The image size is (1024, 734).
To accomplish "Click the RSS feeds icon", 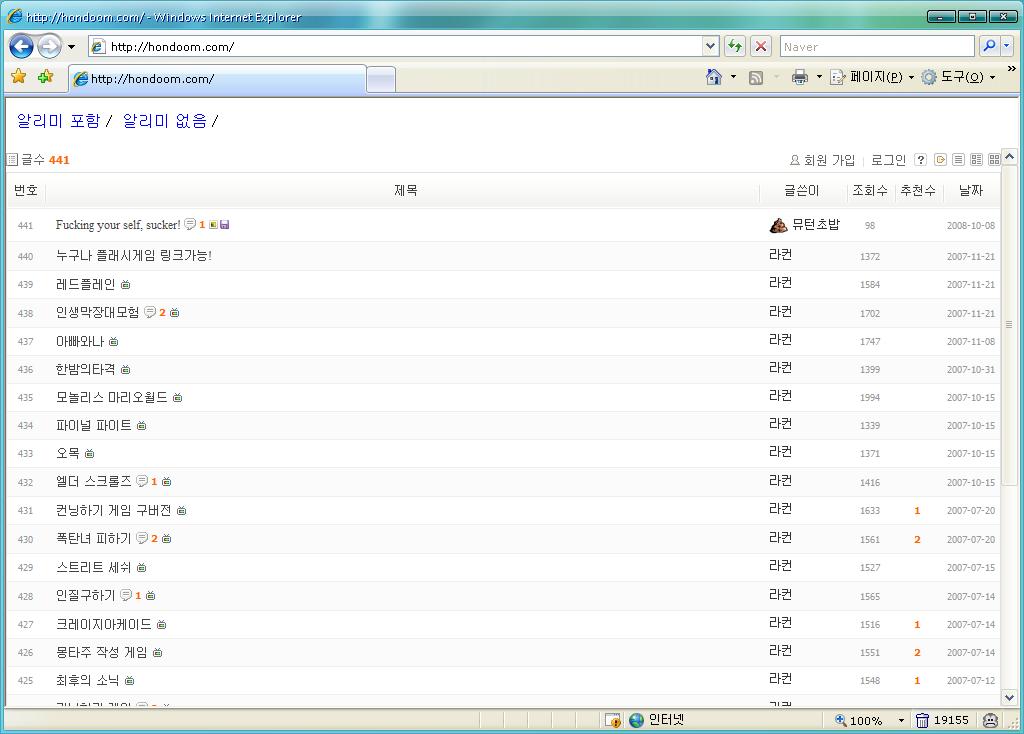I will (x=756, y=78).
